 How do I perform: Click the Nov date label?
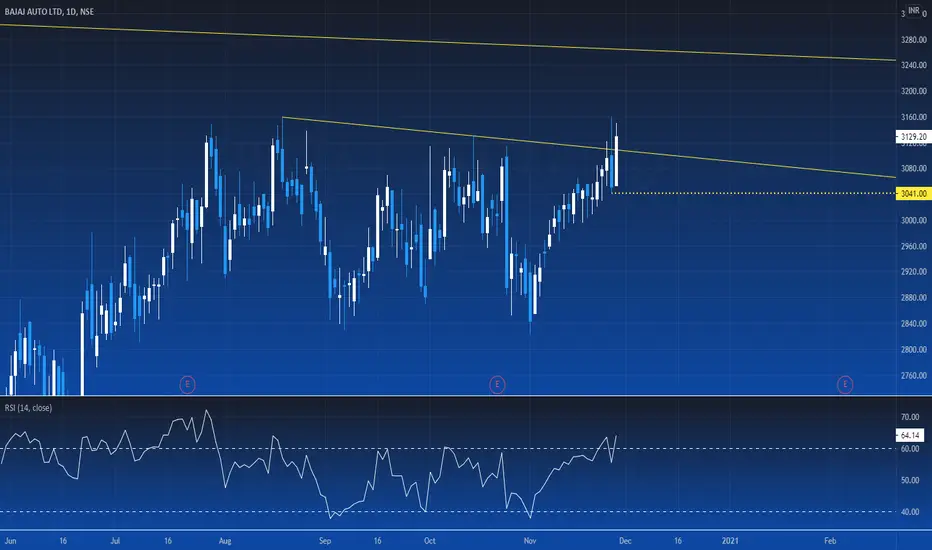530,540
